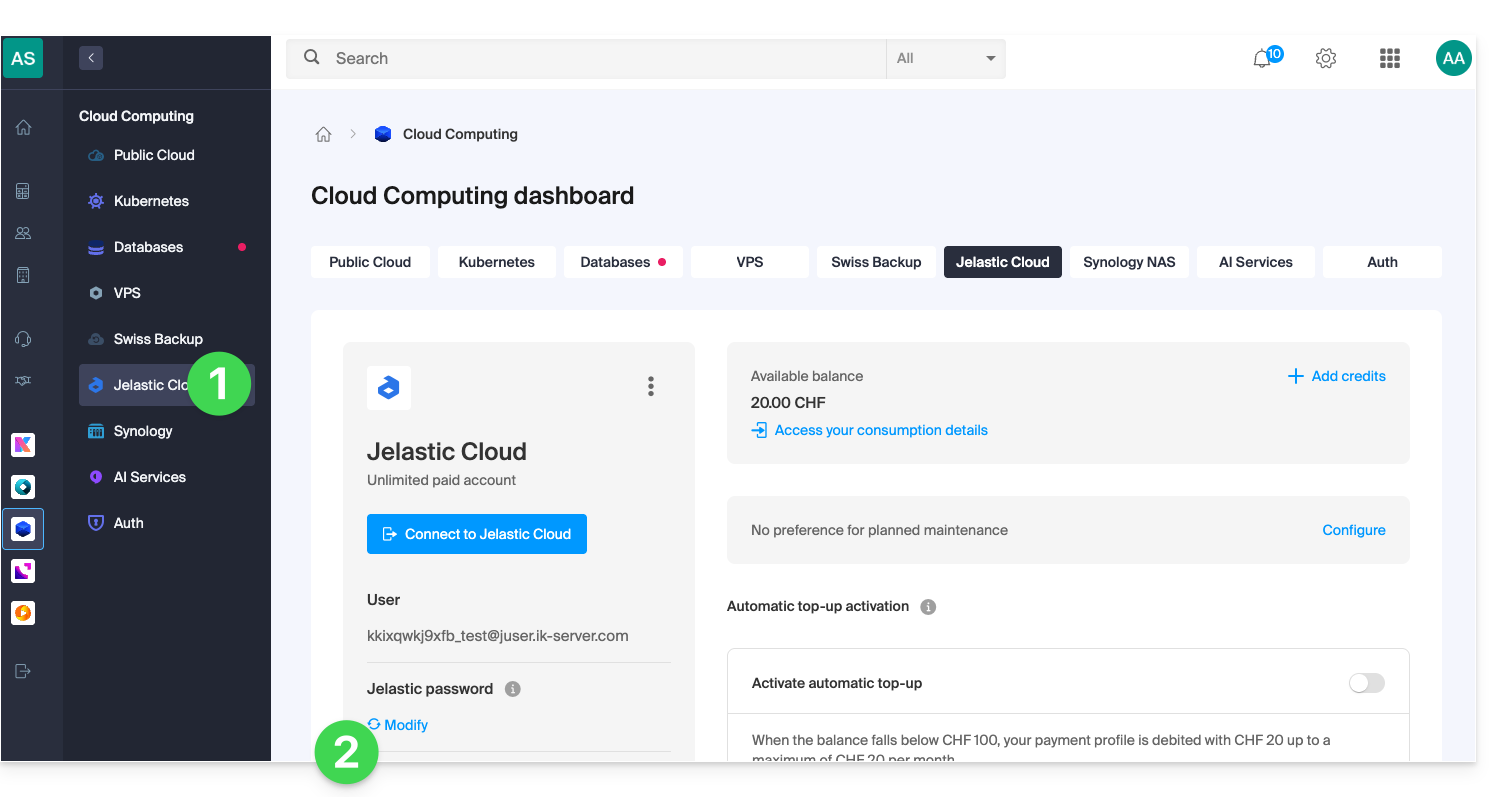Open Kubernetes in the sidebar
The image size is (1511, 797).
click(166, 201)
